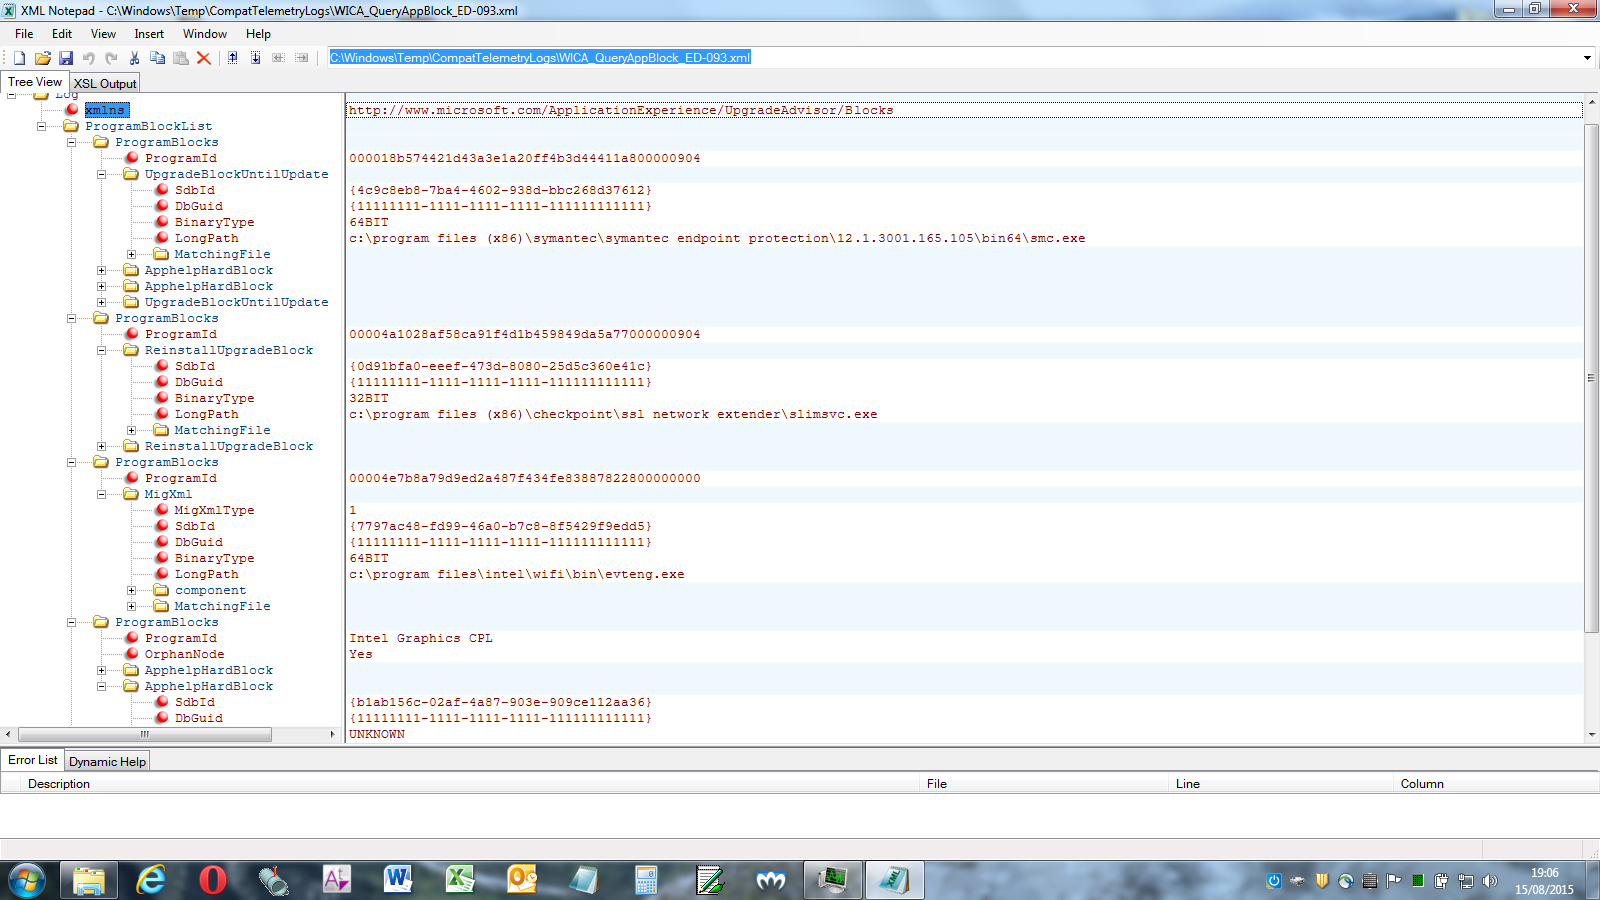
Task: Collapse the ProgramBlockList tree node
Action: point(41,127)
